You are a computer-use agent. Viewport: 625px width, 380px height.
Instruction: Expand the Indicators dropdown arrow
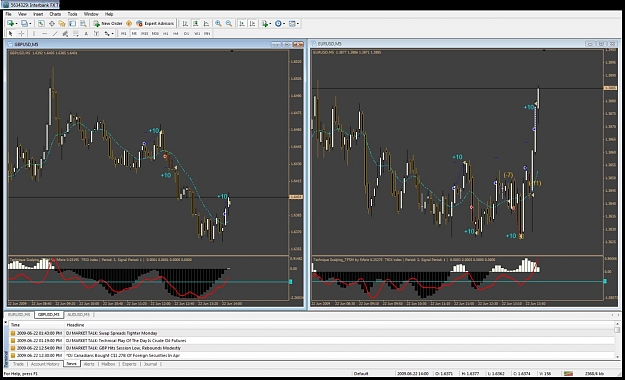tap(270, 24)
